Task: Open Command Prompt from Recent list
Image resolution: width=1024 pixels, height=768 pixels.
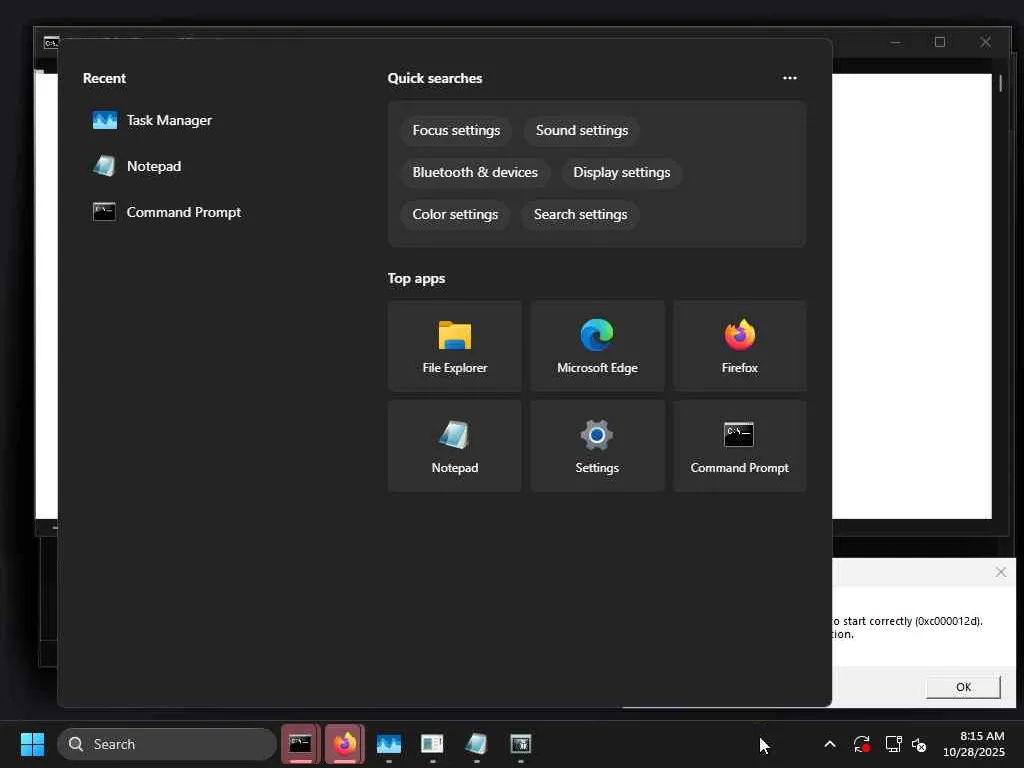Action: [167, 212]
